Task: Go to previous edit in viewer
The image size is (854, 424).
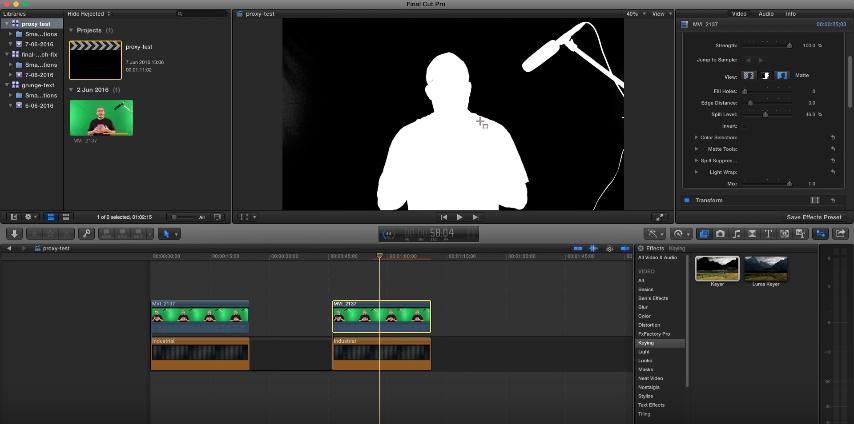Action: click(x=444, y=217)
